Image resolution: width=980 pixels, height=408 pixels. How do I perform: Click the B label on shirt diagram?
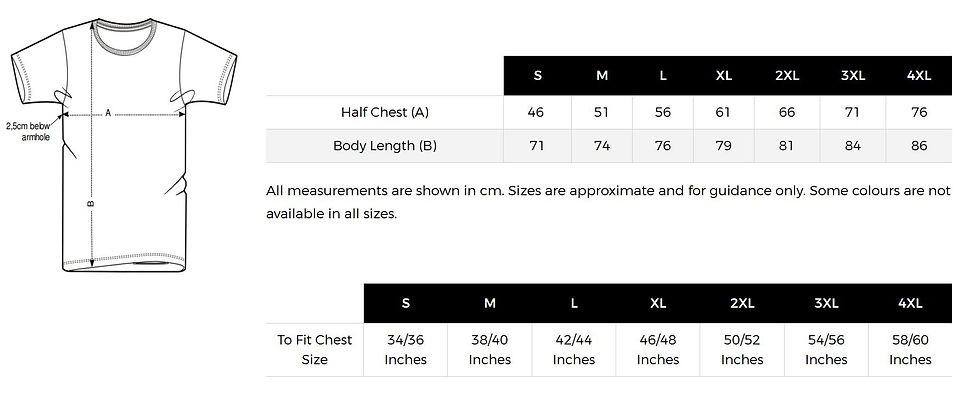pos(90,204)
